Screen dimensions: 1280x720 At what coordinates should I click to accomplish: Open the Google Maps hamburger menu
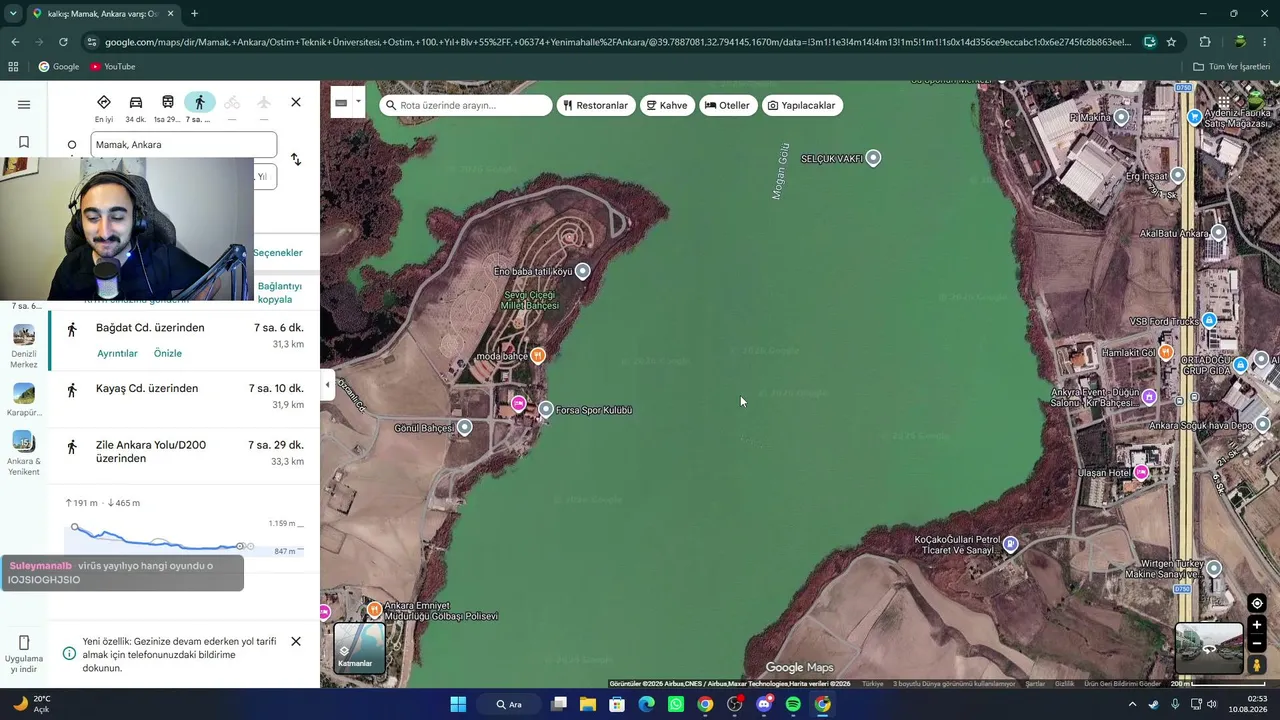[24, 105]
